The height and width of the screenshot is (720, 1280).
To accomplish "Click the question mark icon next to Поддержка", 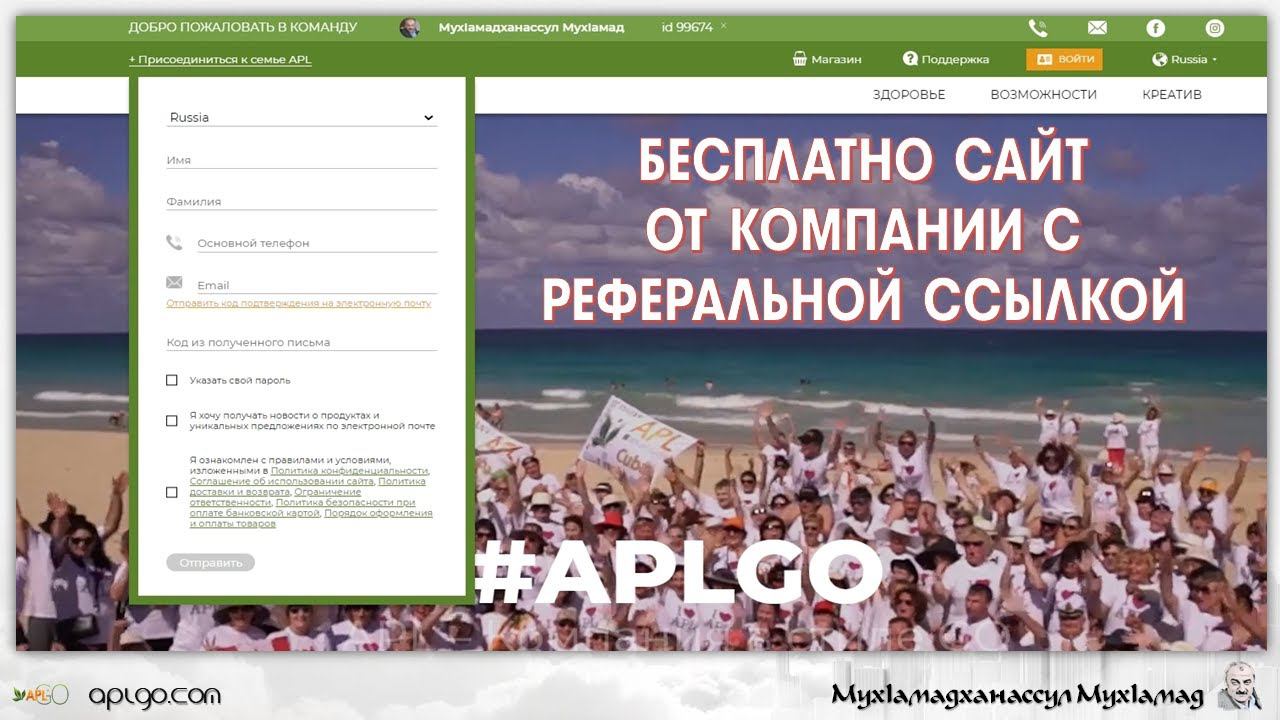I will tap(910, 59).
